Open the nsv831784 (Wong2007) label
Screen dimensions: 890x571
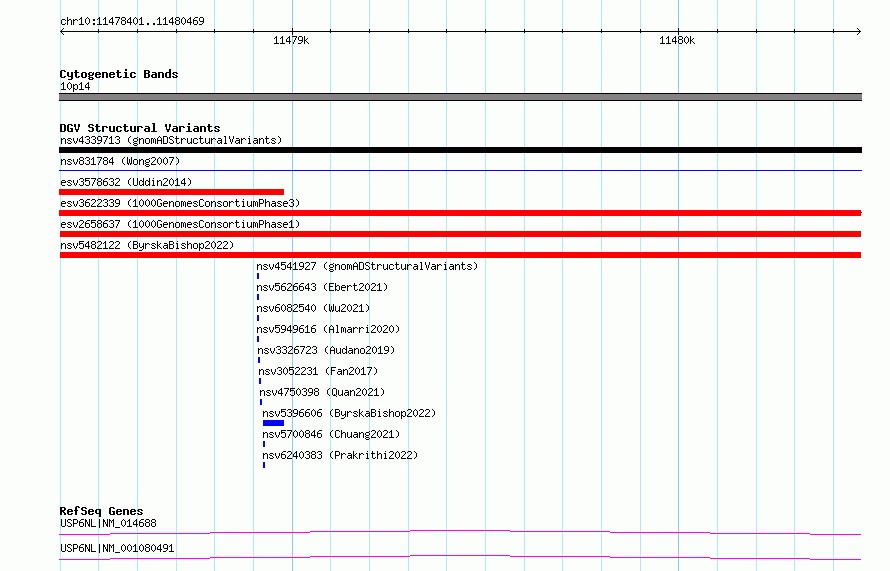[x=120, y=161]
